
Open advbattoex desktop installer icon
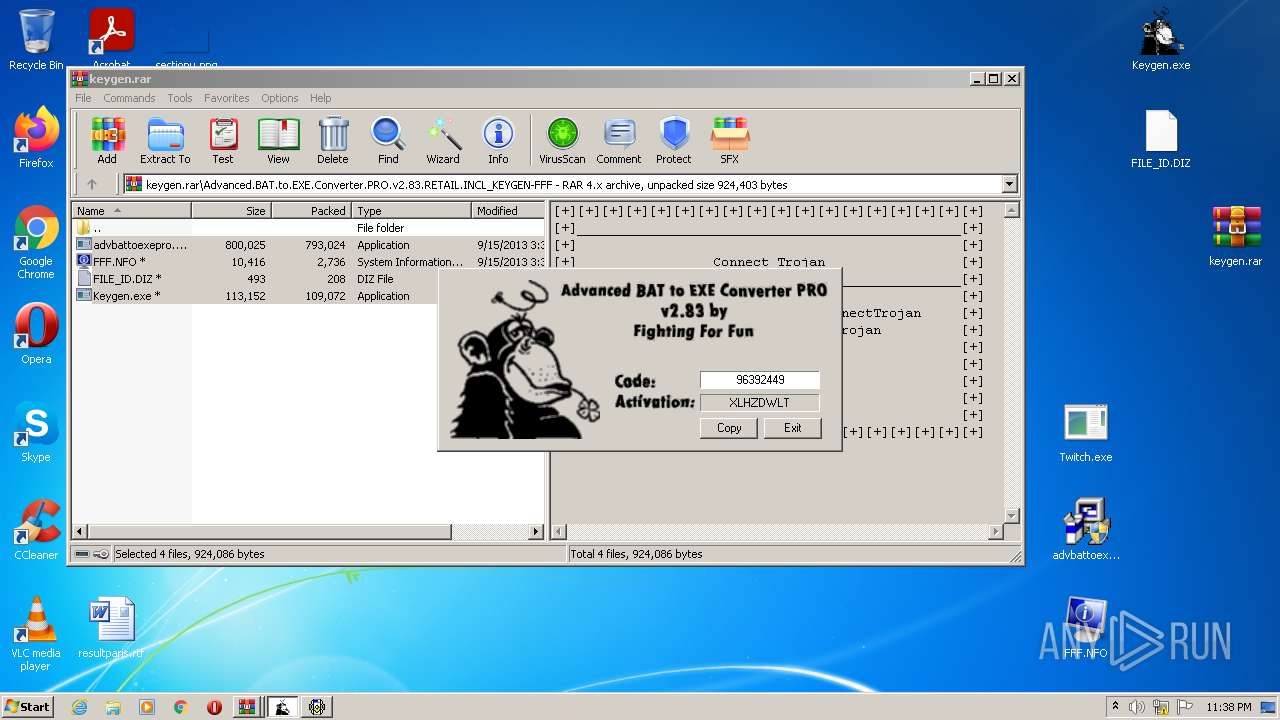tap(1086, 530)
